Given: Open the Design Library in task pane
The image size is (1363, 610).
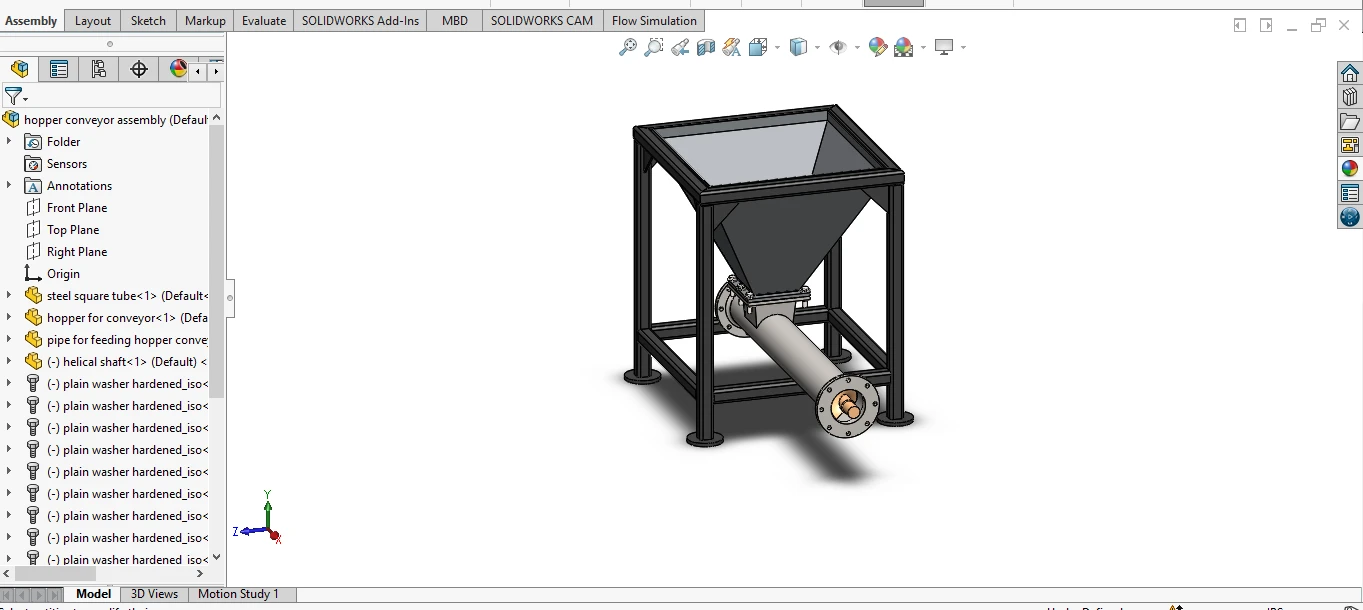Looking at the screenshot, I should [x=1350, y=97].
